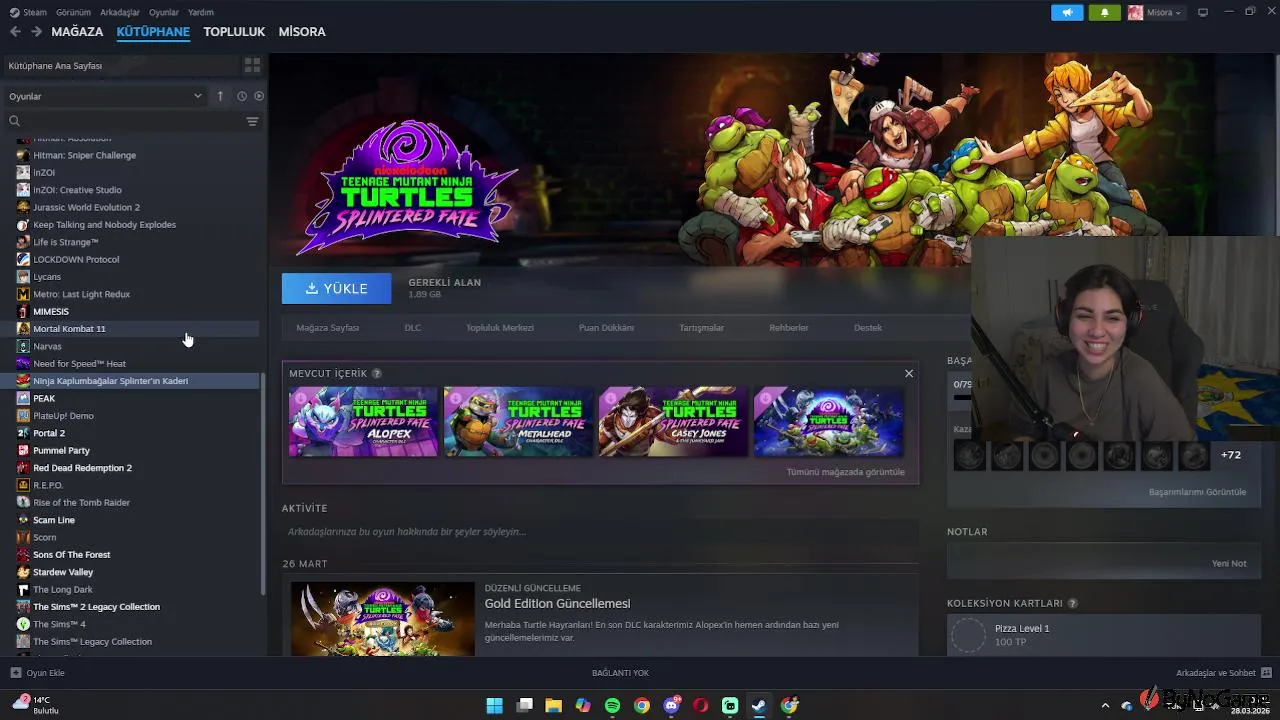The width and height of the screenshot is (1280, 720).
Task: Select Sons Of The Forest
Action: click(x=72, y=555)
